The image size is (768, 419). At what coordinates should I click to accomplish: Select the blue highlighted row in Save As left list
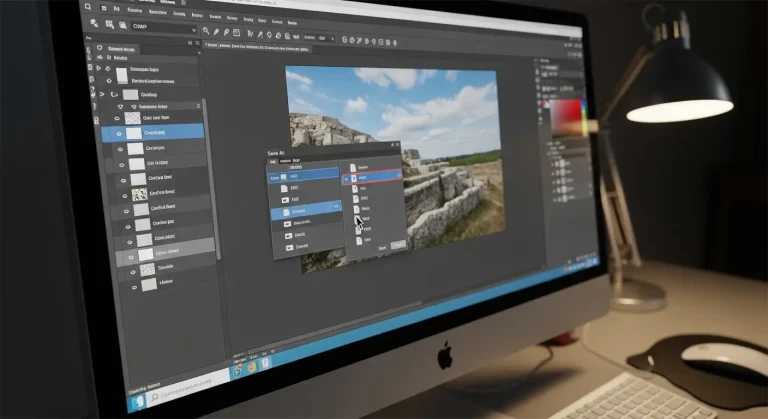306,211
